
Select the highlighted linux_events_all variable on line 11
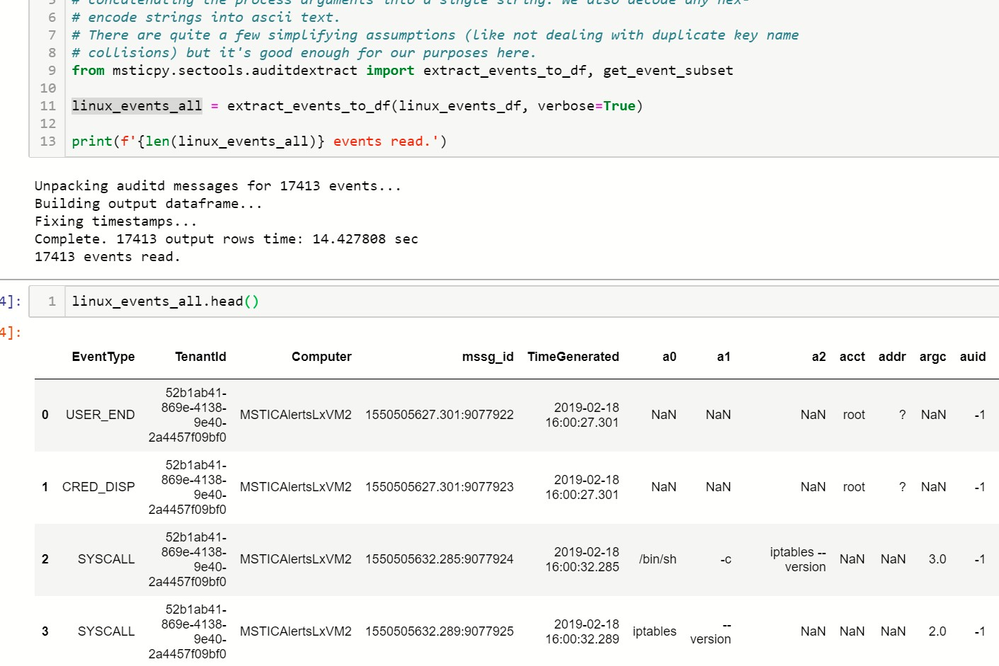point(137,106)
